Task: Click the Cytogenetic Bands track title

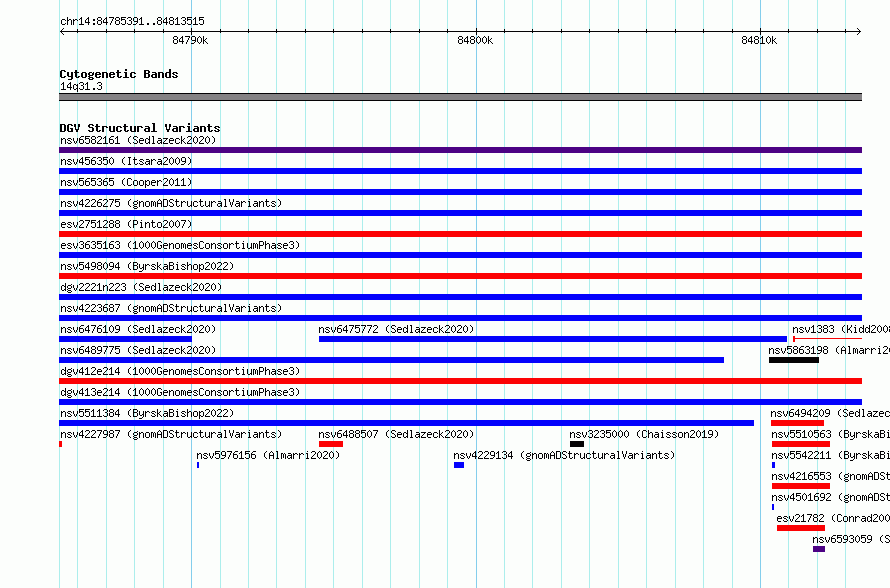Action: (119, 74)
